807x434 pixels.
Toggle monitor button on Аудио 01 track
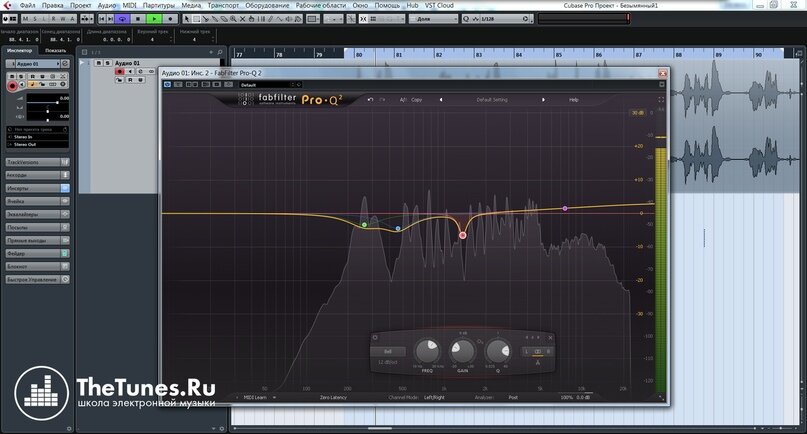130,72
